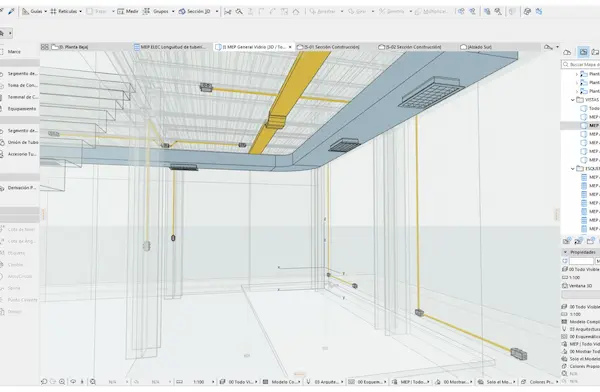The height and width of the screenshot is (392, 600).
Task: Open the Guías dropdown arrow
Action: point(46,11)
